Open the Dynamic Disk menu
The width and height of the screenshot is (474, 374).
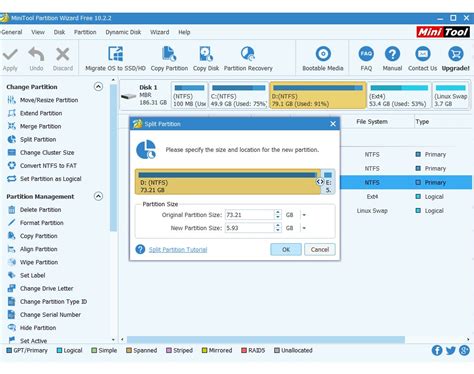click(123, 32)
